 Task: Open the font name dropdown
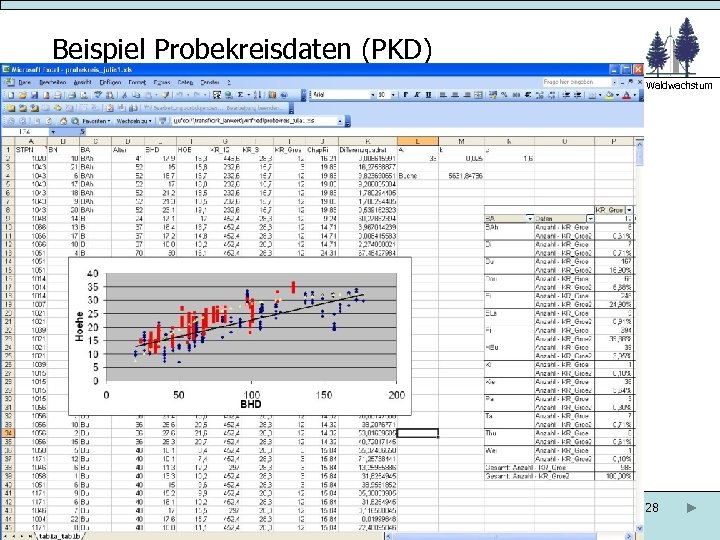[373, 95]
